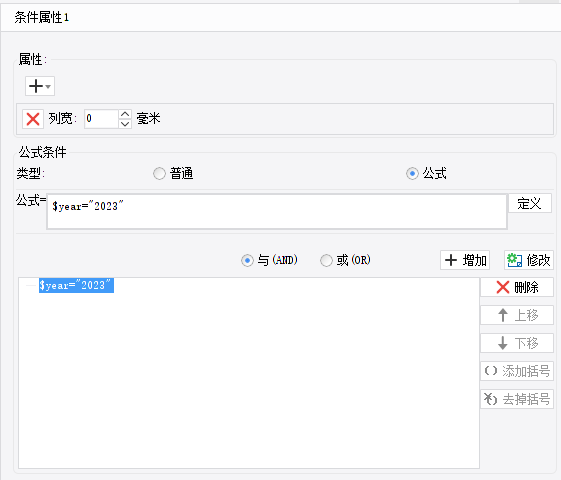Increase the column width value
The image size is (561, 480).
125,114
